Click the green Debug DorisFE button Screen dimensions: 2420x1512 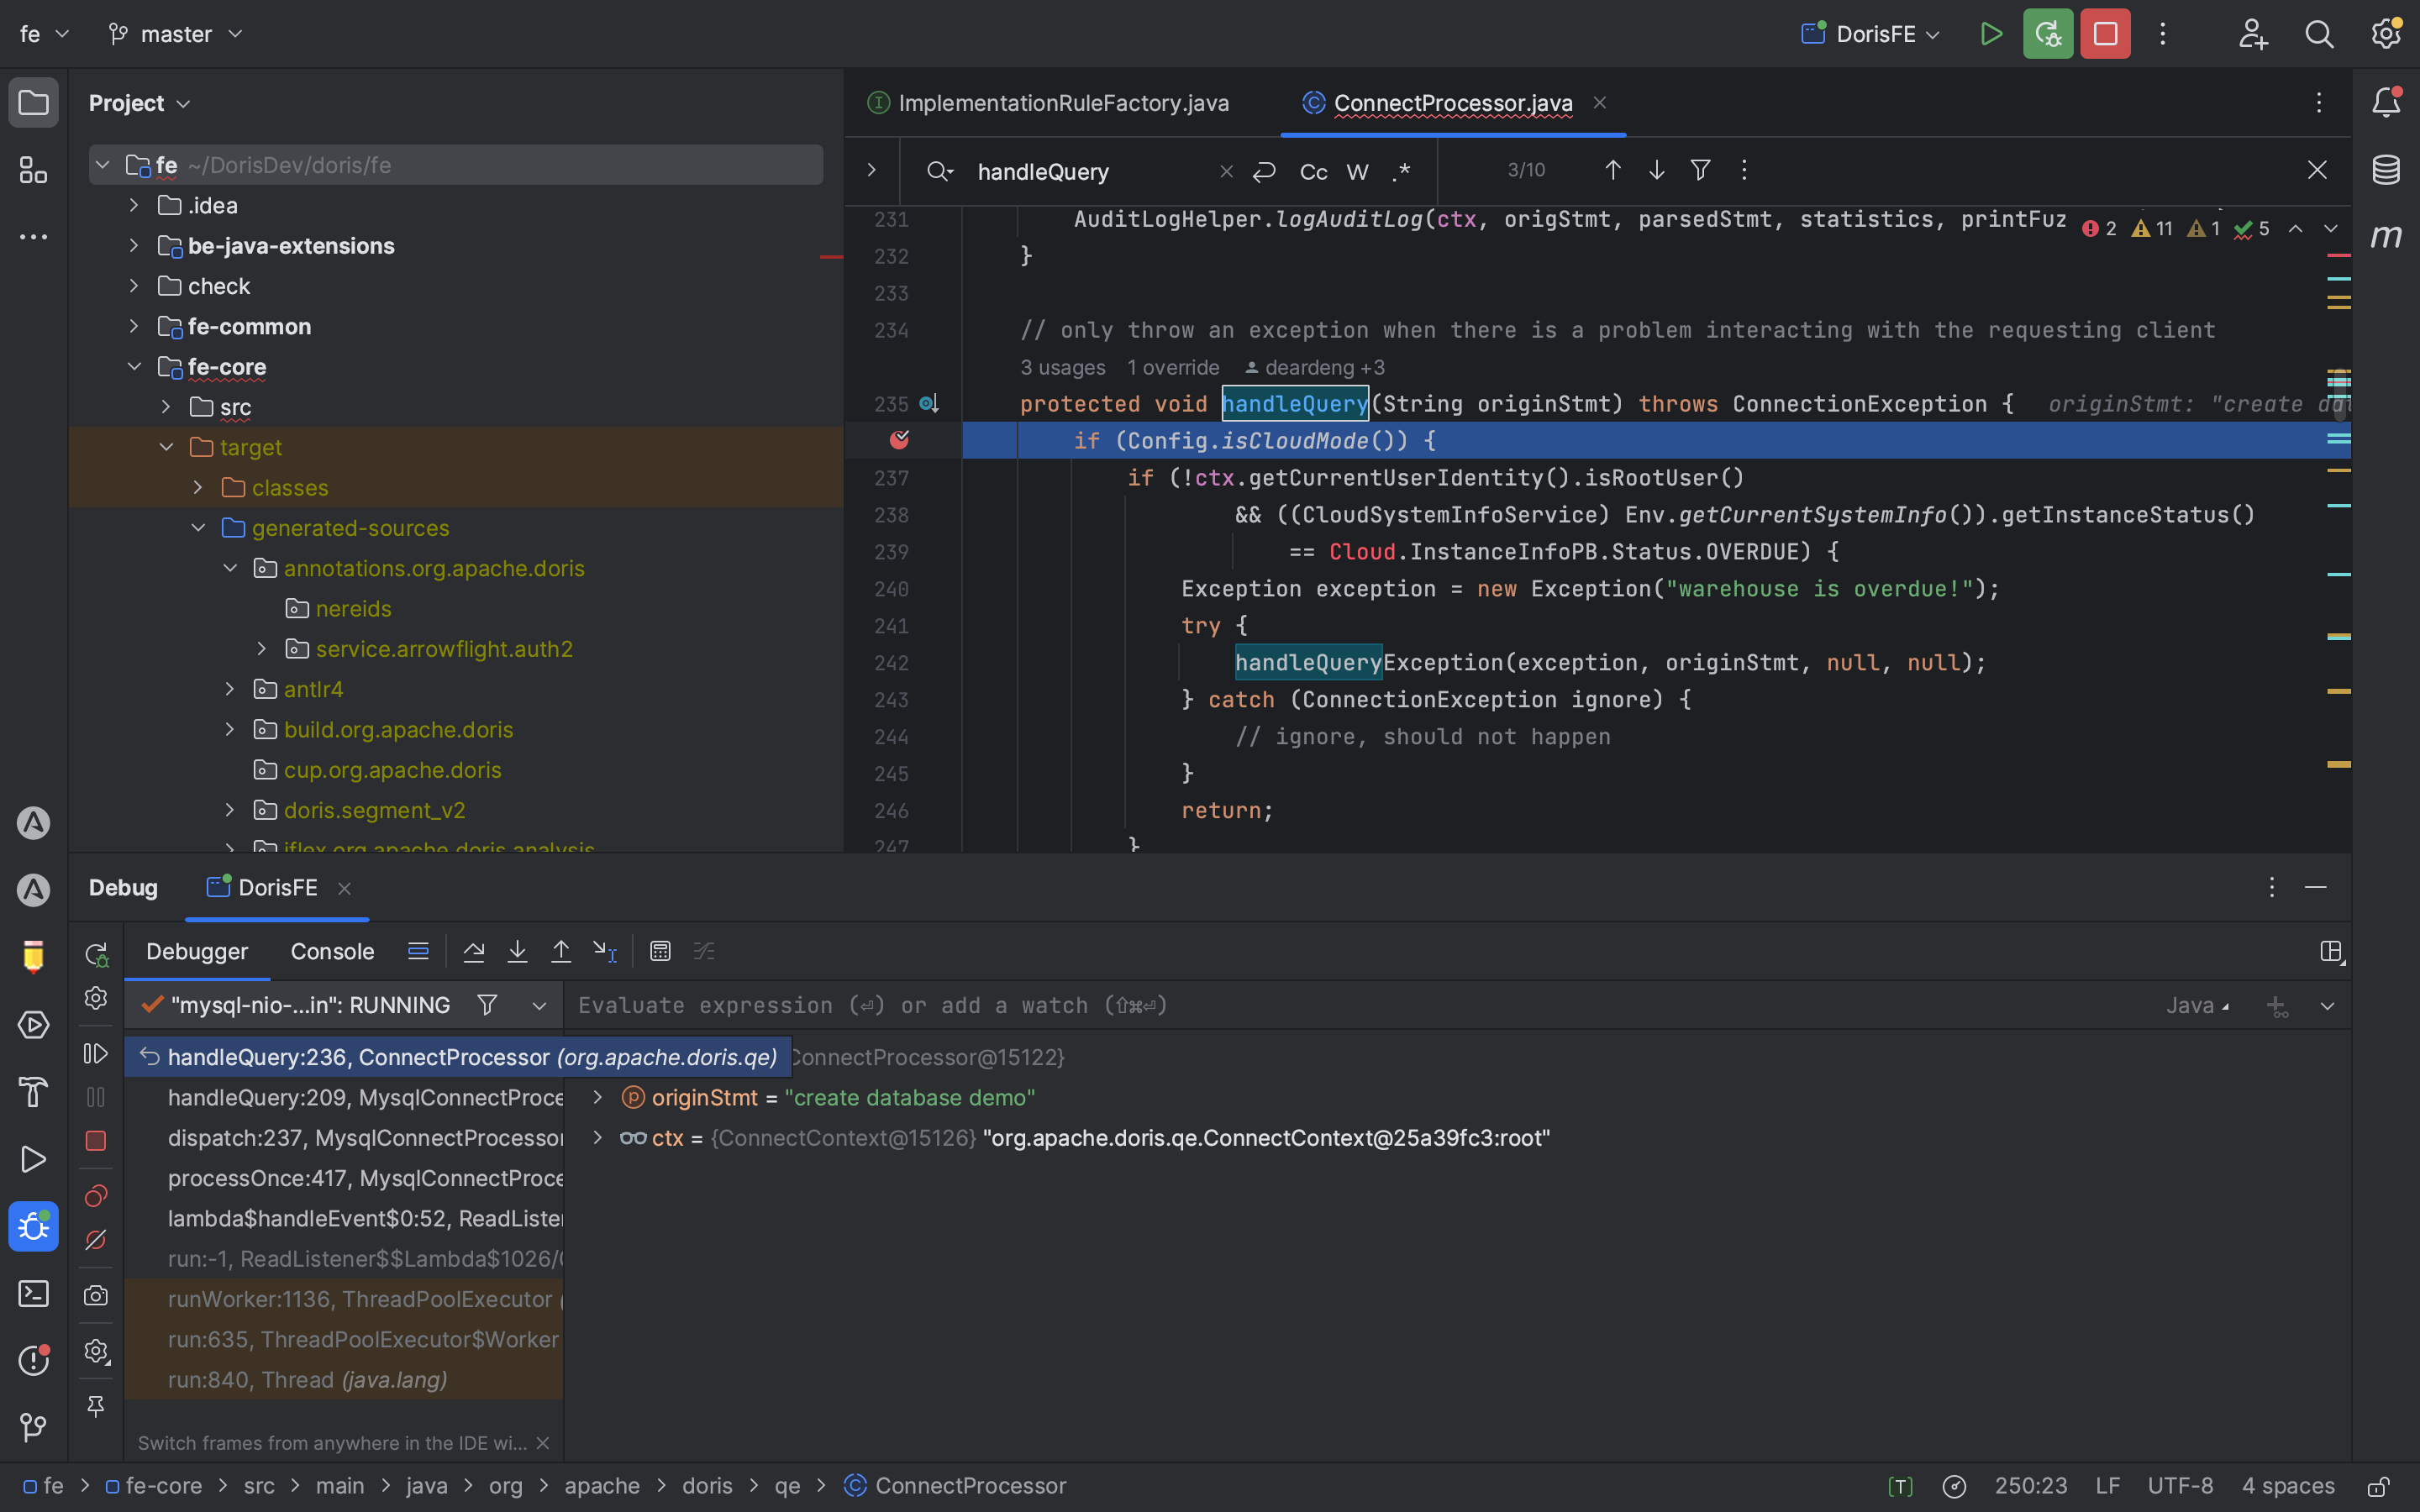pos(2048,34)
